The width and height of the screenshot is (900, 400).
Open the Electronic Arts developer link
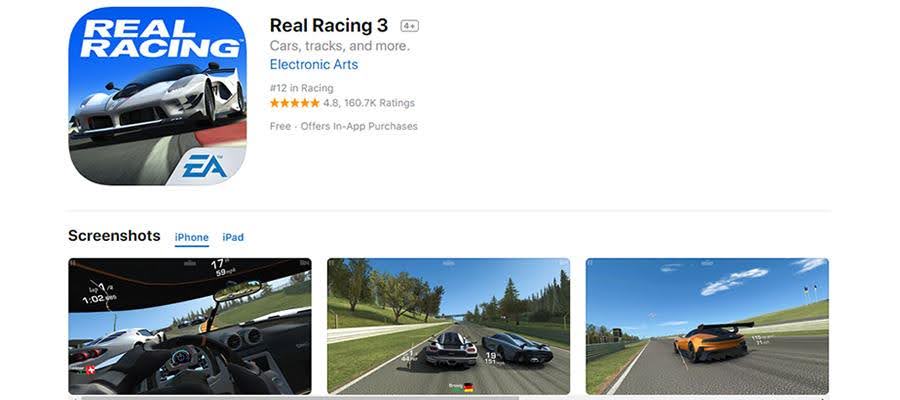313,64
